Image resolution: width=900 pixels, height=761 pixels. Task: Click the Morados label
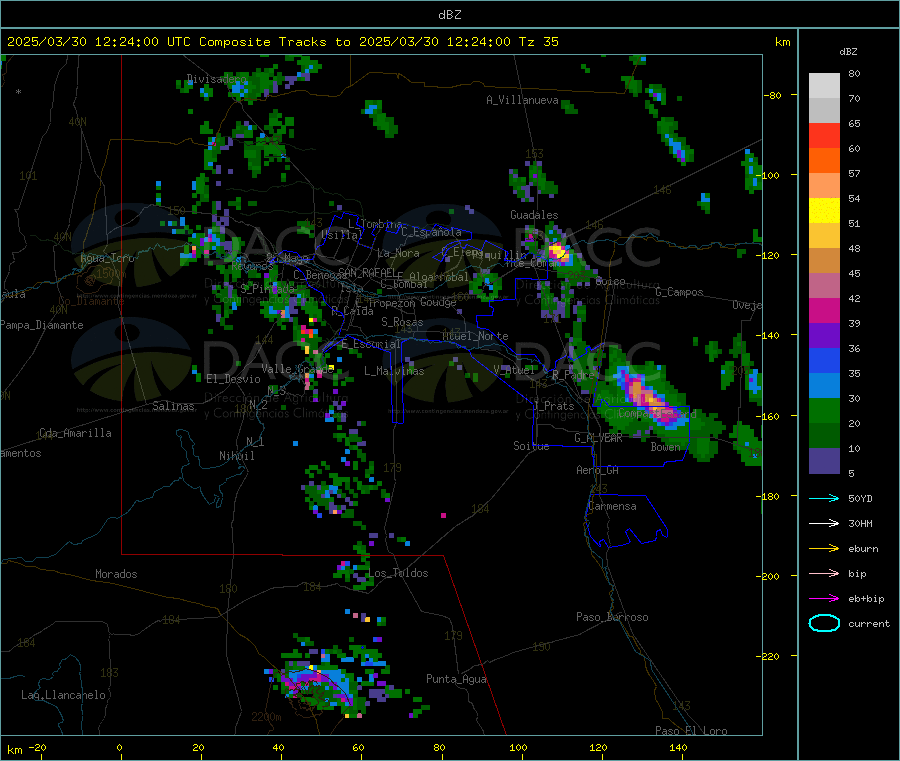point(116,574)
